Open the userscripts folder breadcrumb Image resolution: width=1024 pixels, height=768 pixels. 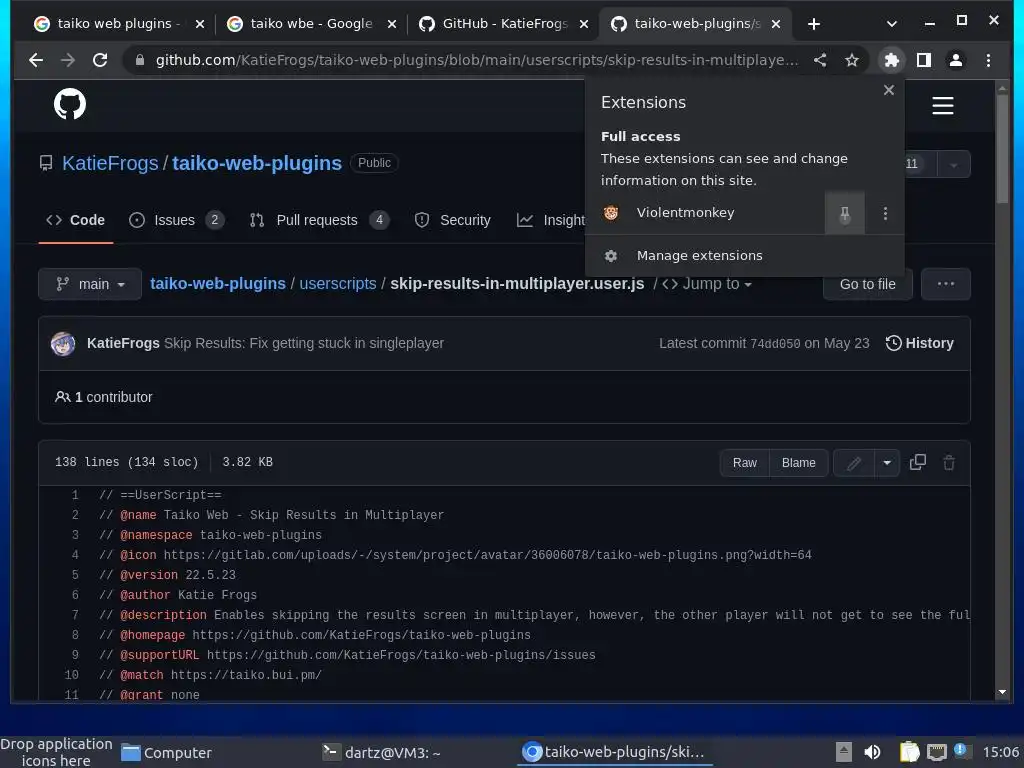[x=338, y=284]
